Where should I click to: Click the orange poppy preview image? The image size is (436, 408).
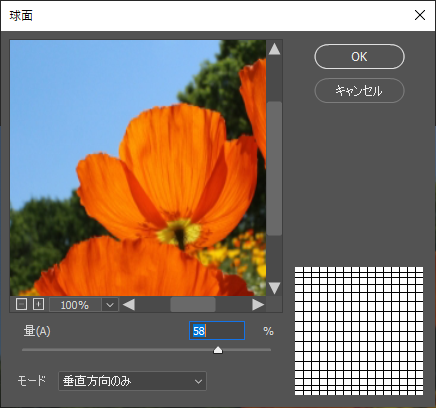138,168
